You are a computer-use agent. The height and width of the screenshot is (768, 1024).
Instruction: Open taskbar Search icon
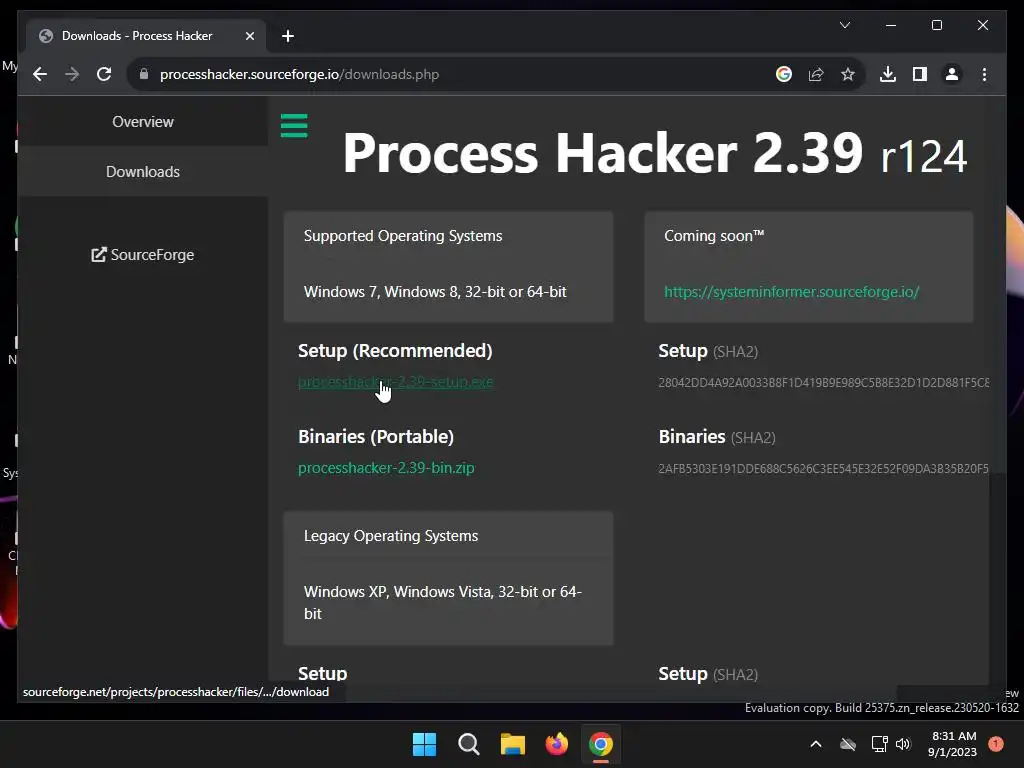click(x=469, y=744)
